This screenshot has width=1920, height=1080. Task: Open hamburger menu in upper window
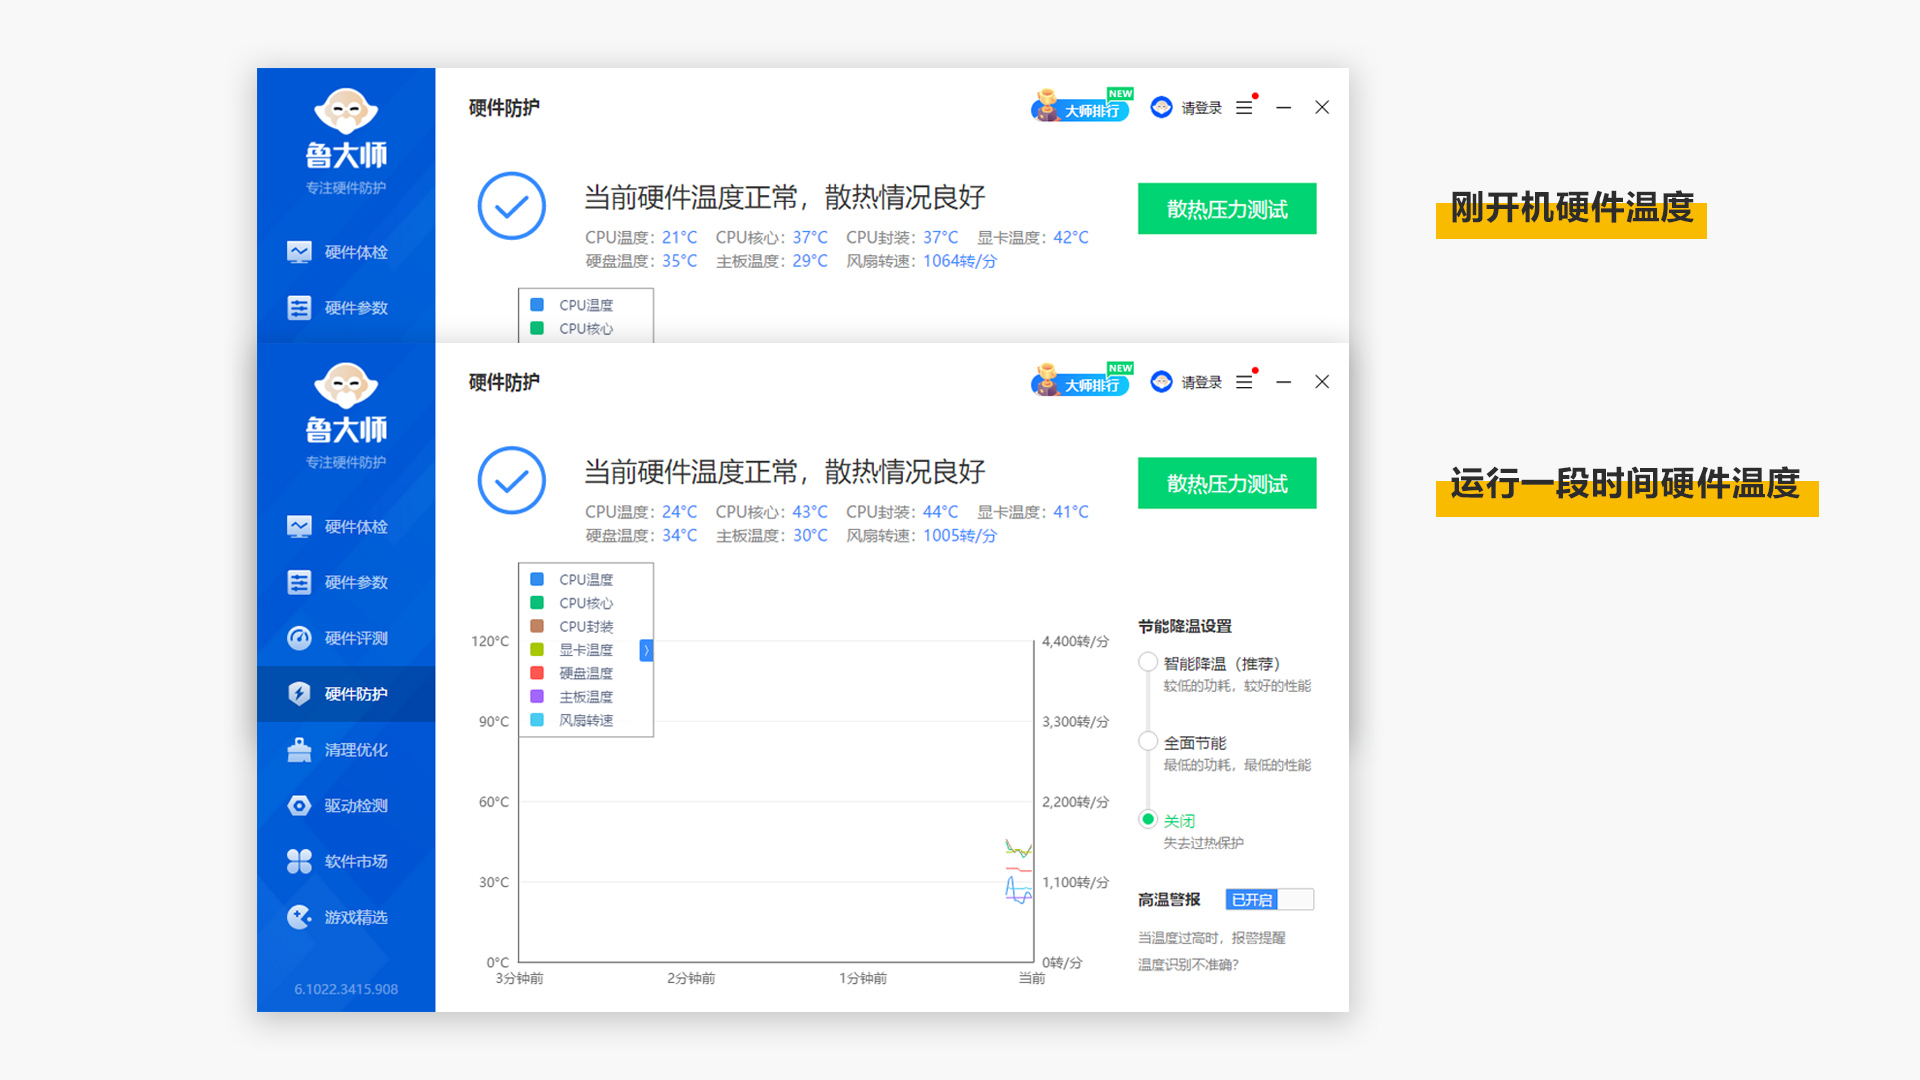tap(1244, 107)
